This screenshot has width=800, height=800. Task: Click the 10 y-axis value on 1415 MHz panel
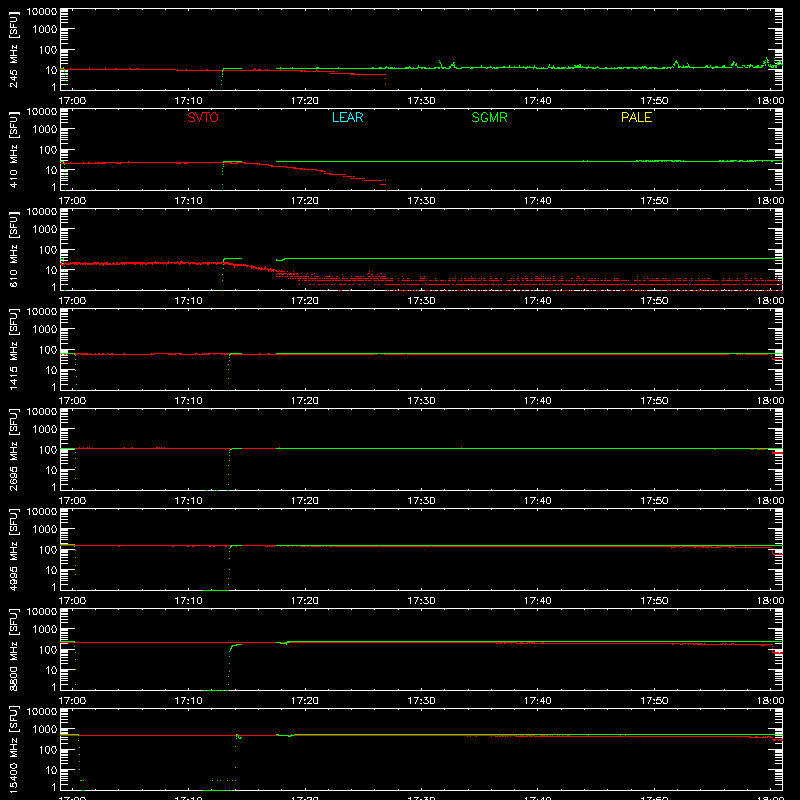click(51, 370)
